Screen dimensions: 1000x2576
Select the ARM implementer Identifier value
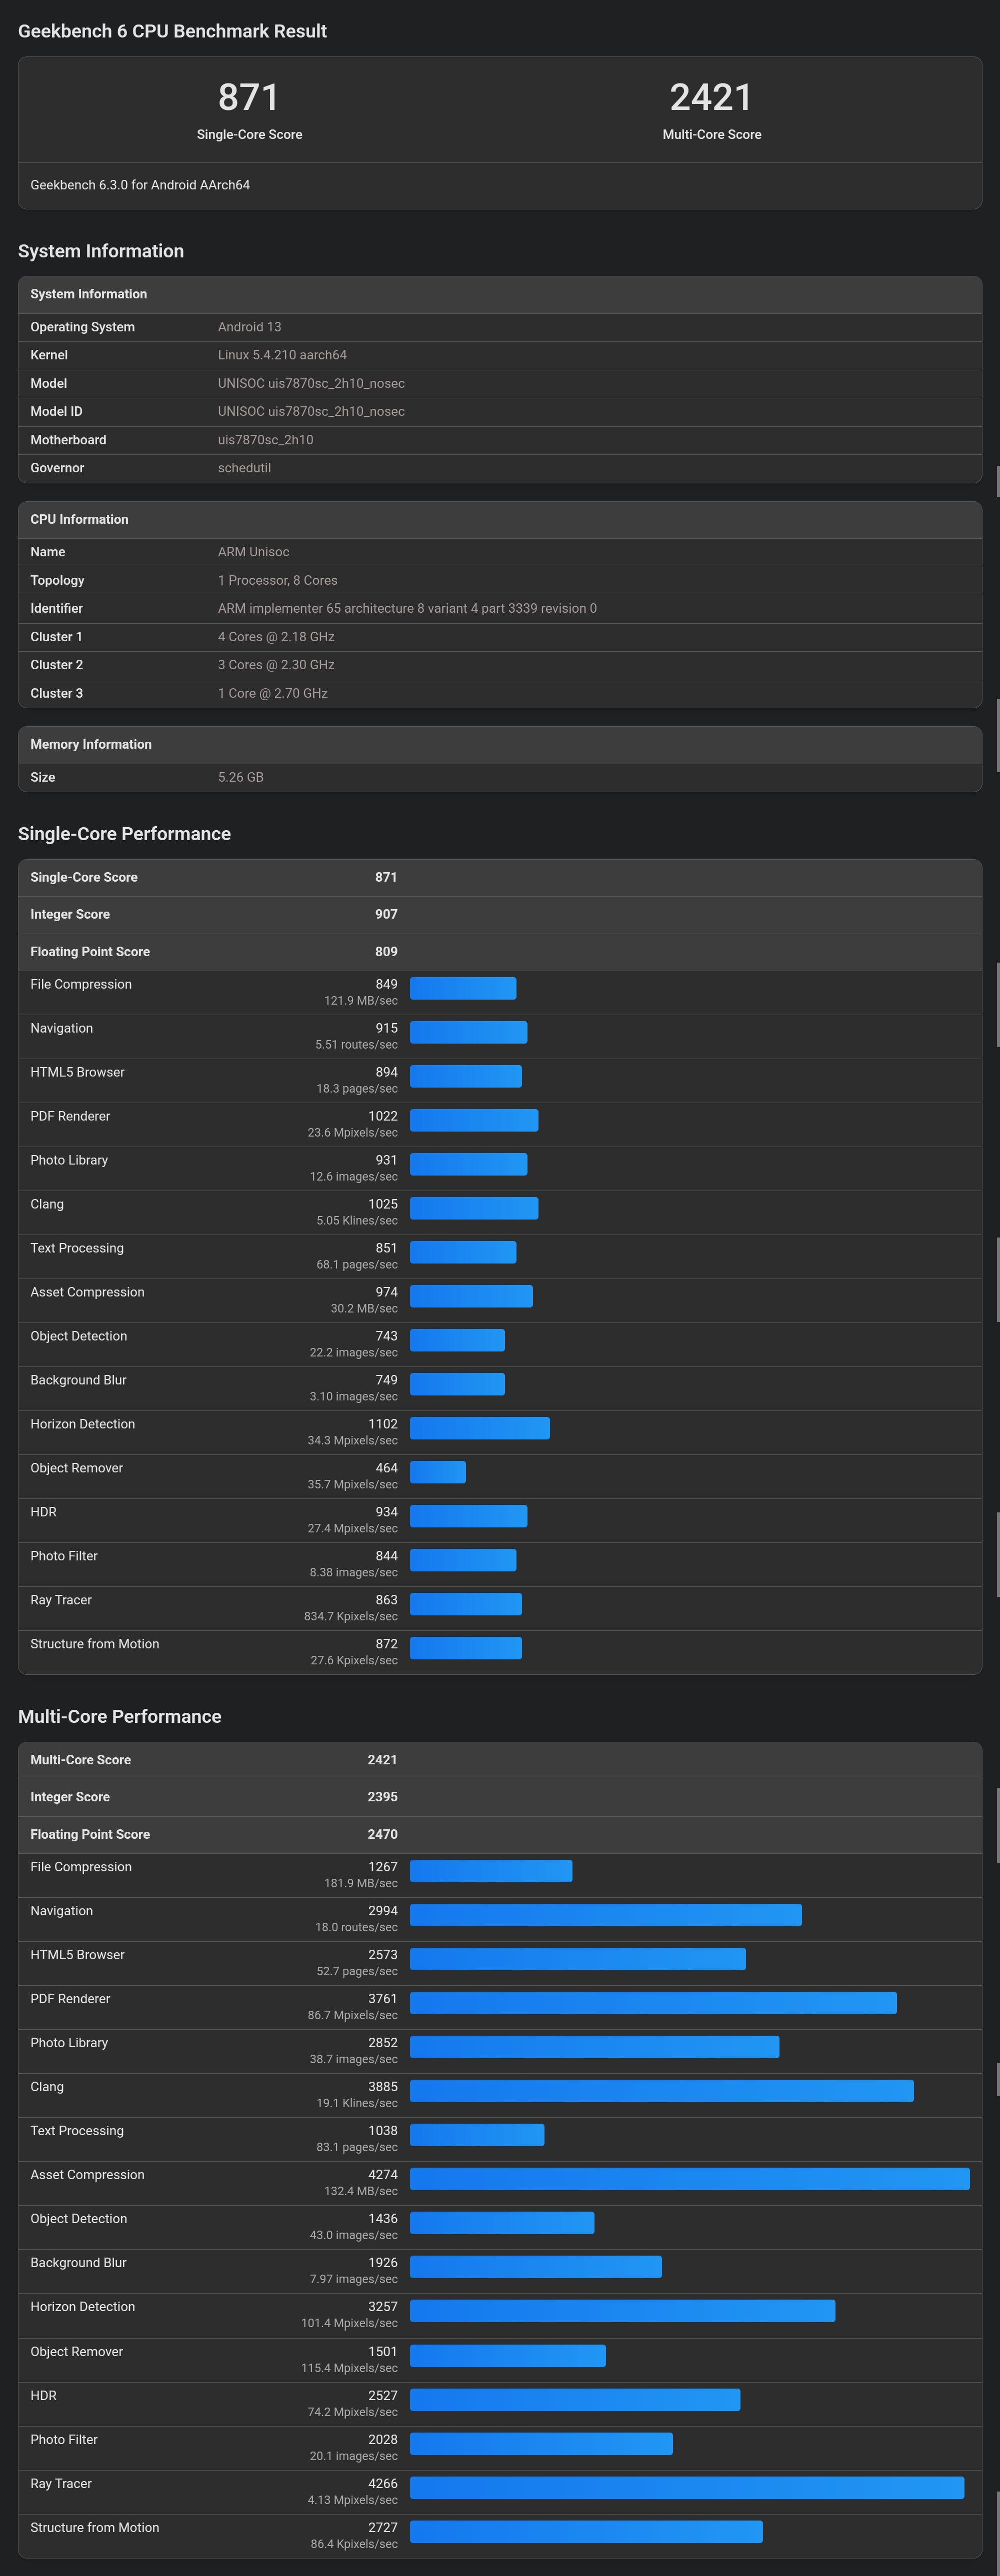click(x=407, y=608)
